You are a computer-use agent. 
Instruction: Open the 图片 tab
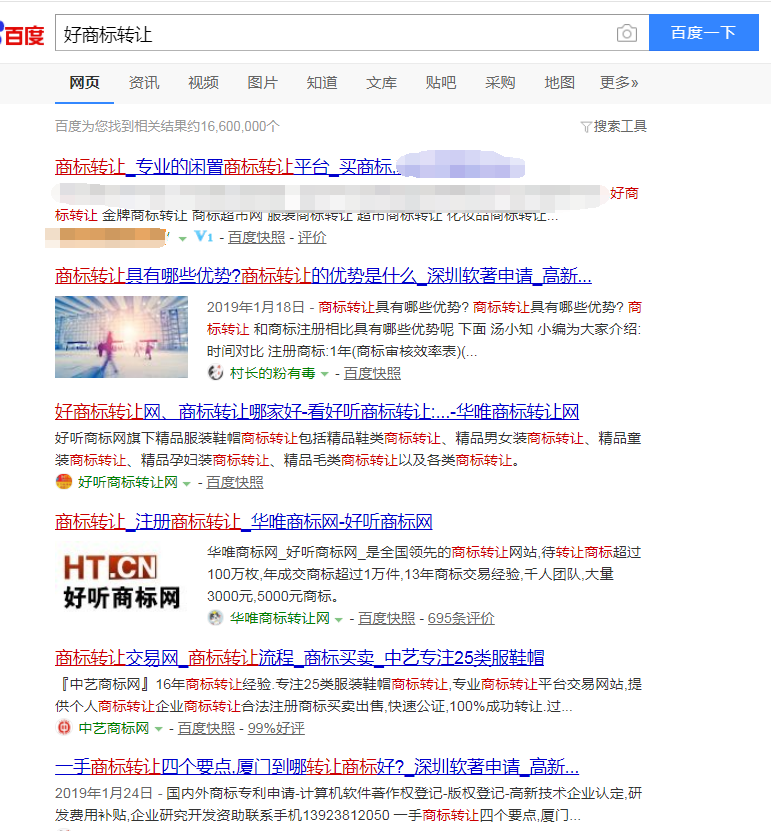263,83
